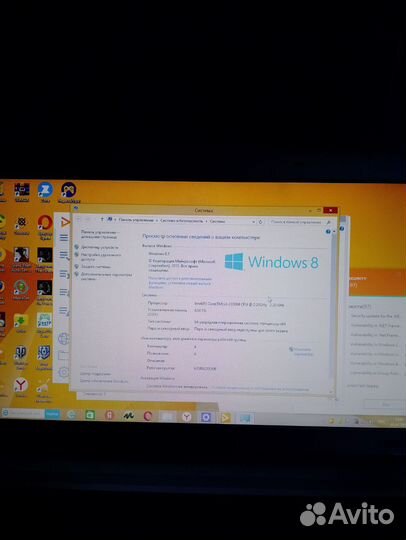Click 'Control Panel' breadcrumb in address bar
406x540 pixels.
coord(136,220)
